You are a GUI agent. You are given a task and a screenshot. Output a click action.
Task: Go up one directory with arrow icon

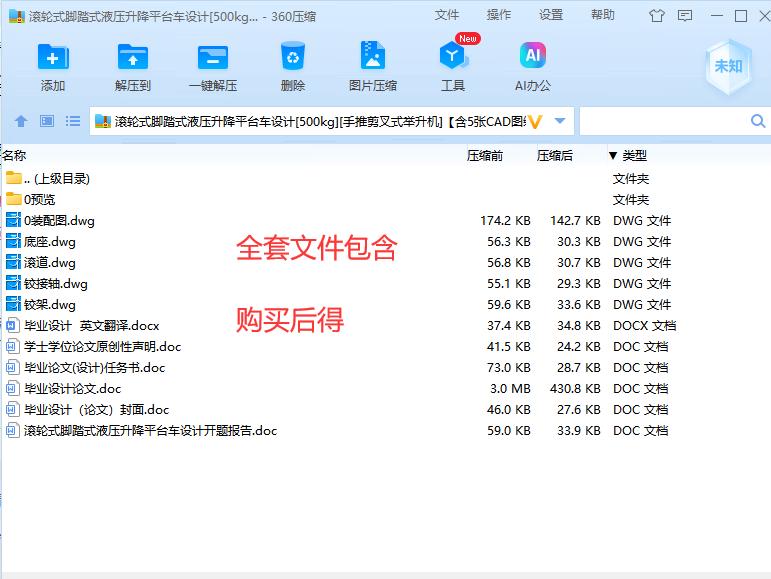[21, 121]
